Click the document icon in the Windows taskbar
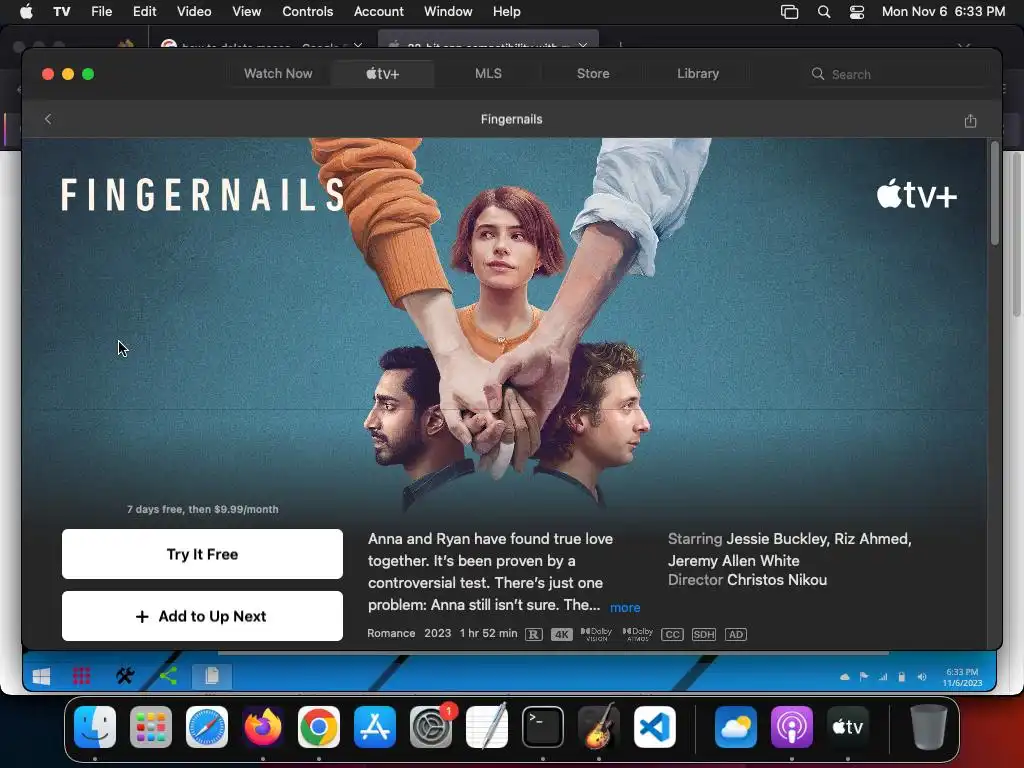 point(212,676)
